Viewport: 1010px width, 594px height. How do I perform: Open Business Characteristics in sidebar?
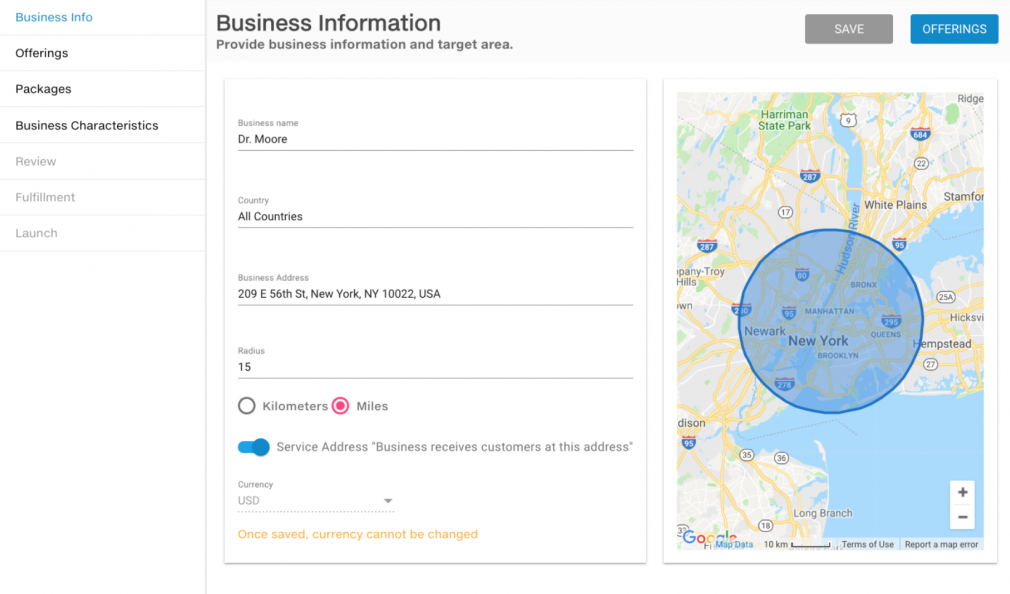point(87,125)
